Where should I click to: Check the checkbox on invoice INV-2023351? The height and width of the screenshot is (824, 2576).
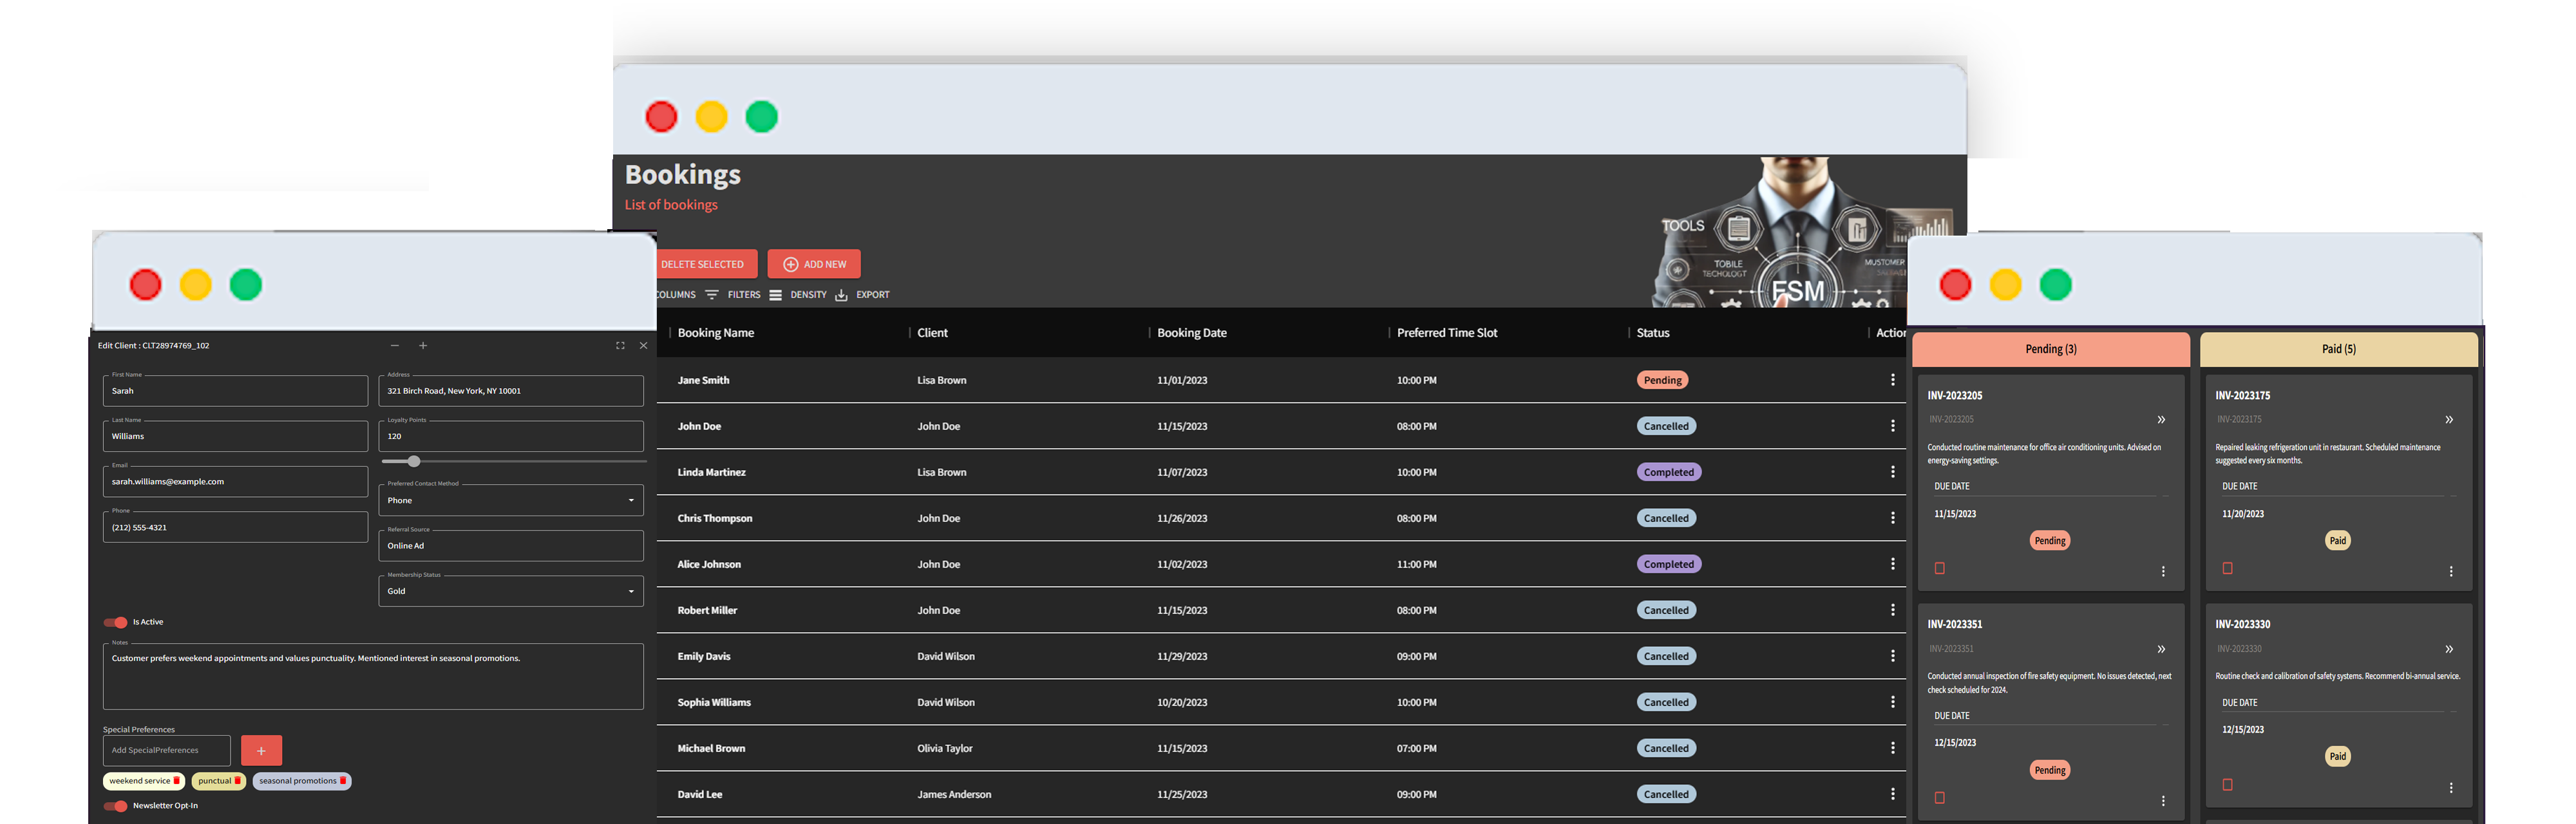[x=1940, y=797]
